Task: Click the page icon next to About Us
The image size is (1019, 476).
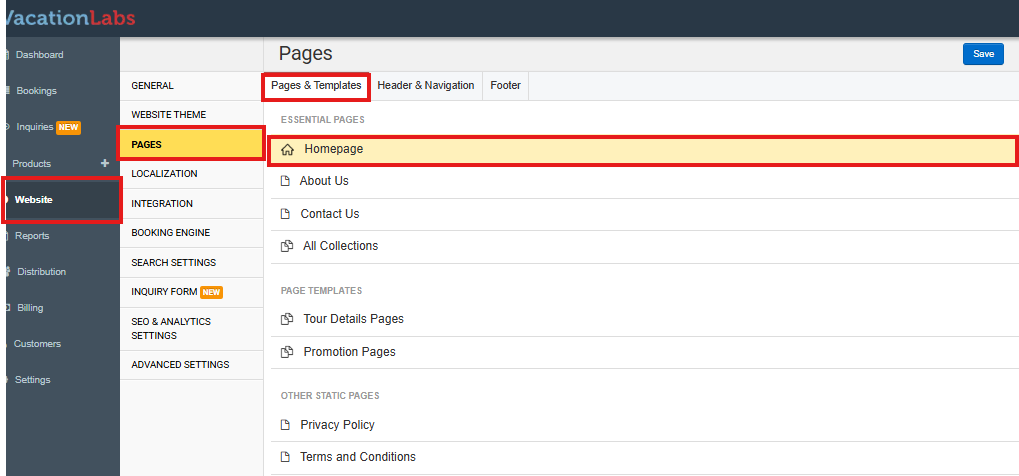Action: pos(286,181)
